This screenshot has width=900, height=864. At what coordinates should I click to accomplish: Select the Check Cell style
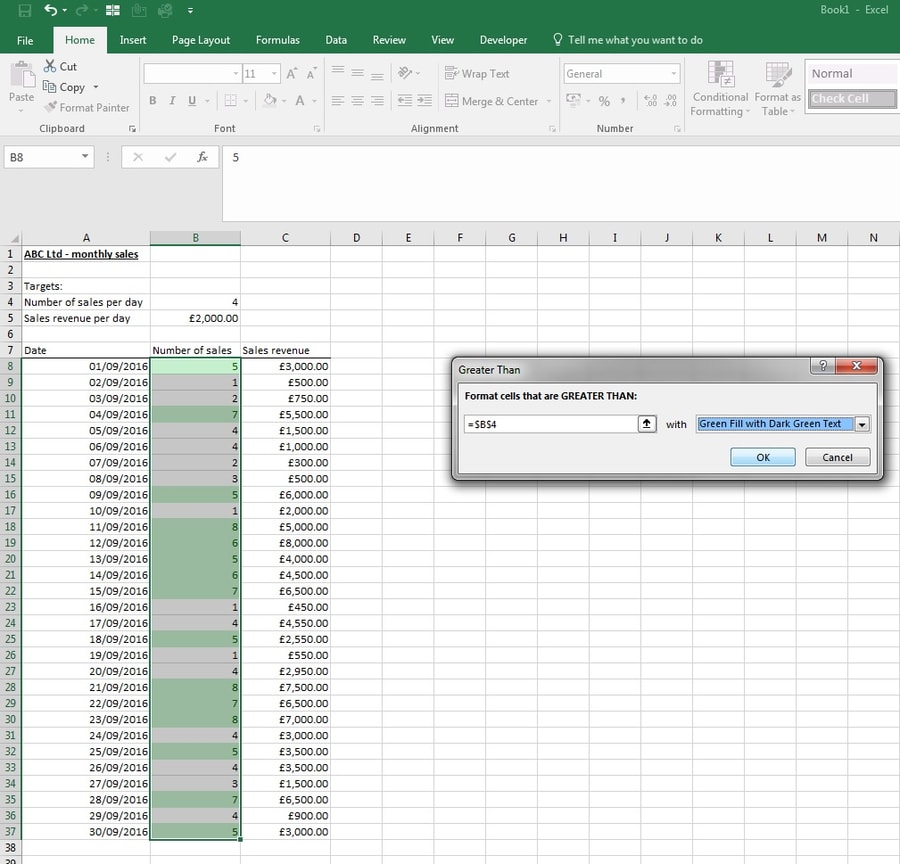pyautogui.click(x=852, y=99)
